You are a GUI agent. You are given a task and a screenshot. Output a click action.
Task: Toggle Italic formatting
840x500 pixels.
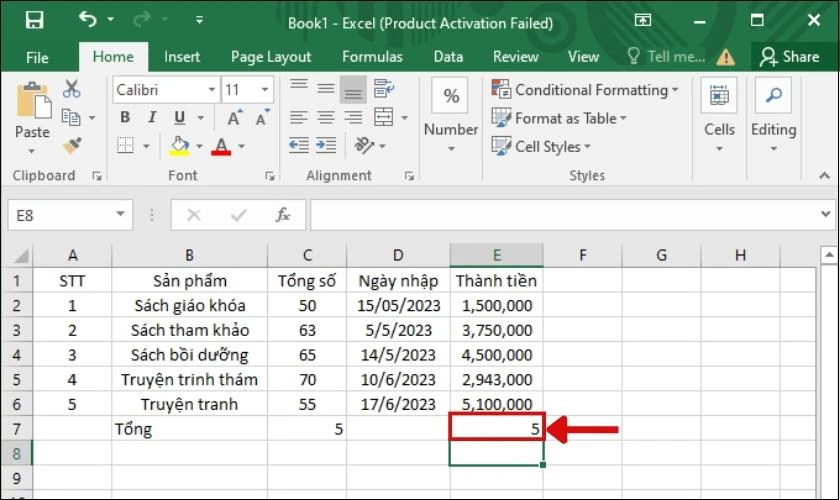[x=152, y=117]
